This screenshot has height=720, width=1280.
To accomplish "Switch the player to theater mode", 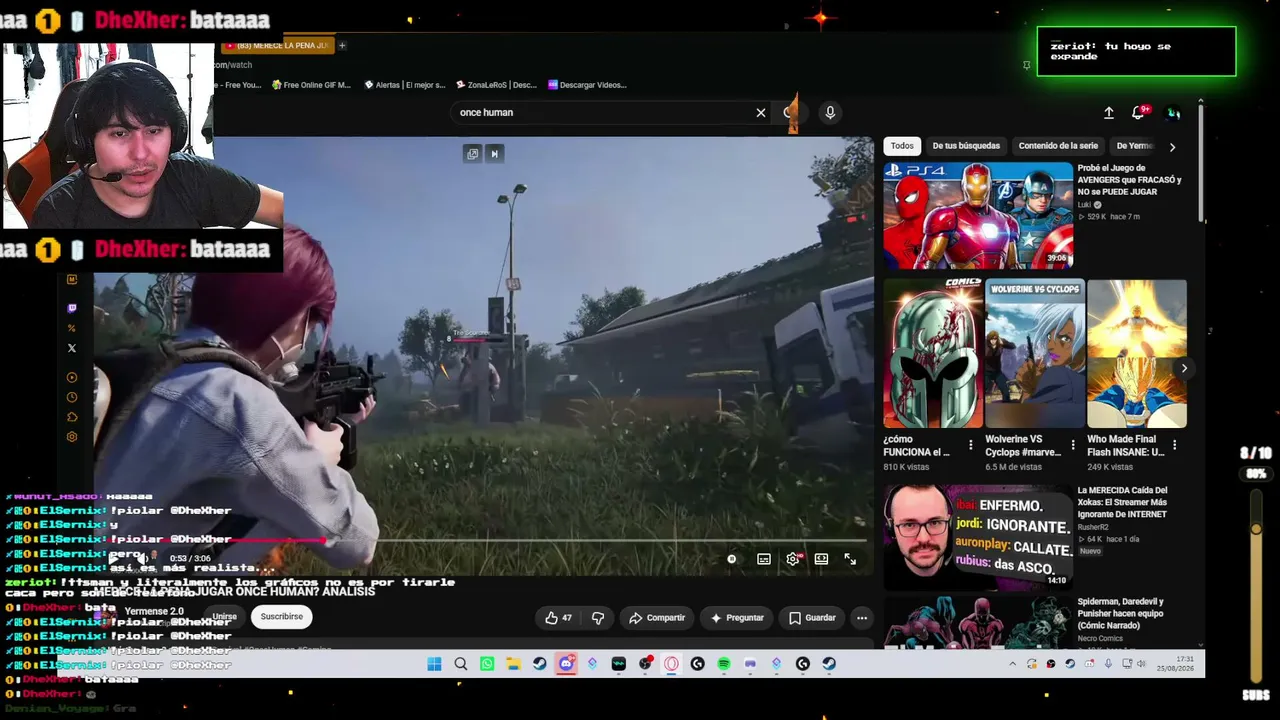I will pyautogui.click(x=821, y=559).
